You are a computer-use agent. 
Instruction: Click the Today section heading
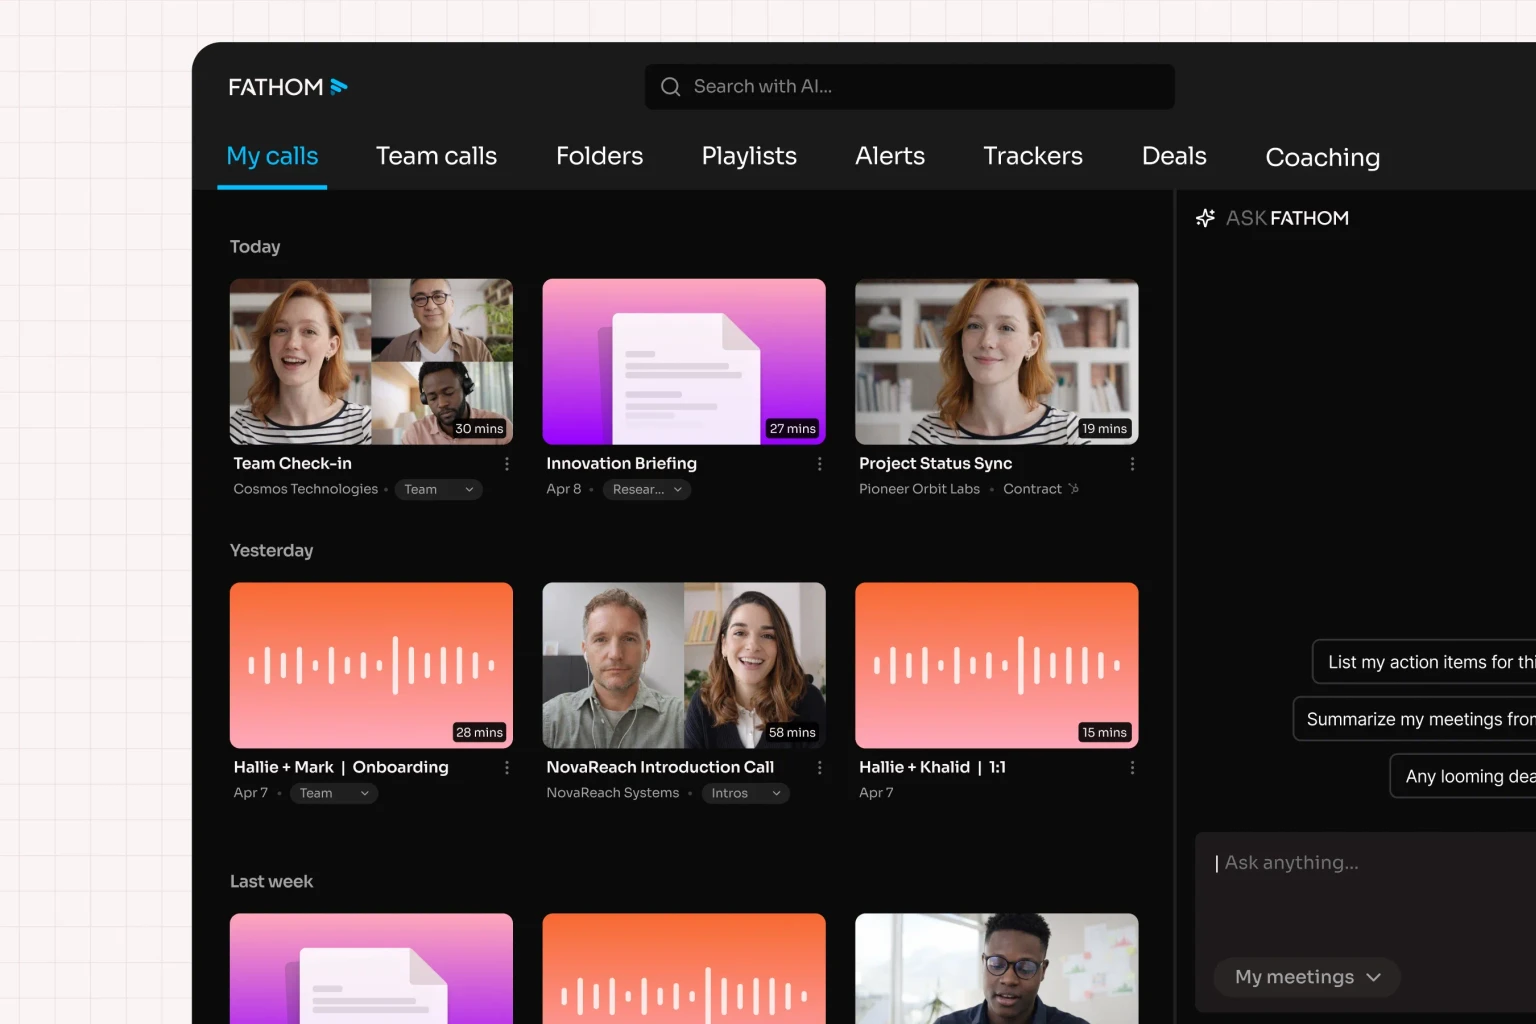[255, 247]
